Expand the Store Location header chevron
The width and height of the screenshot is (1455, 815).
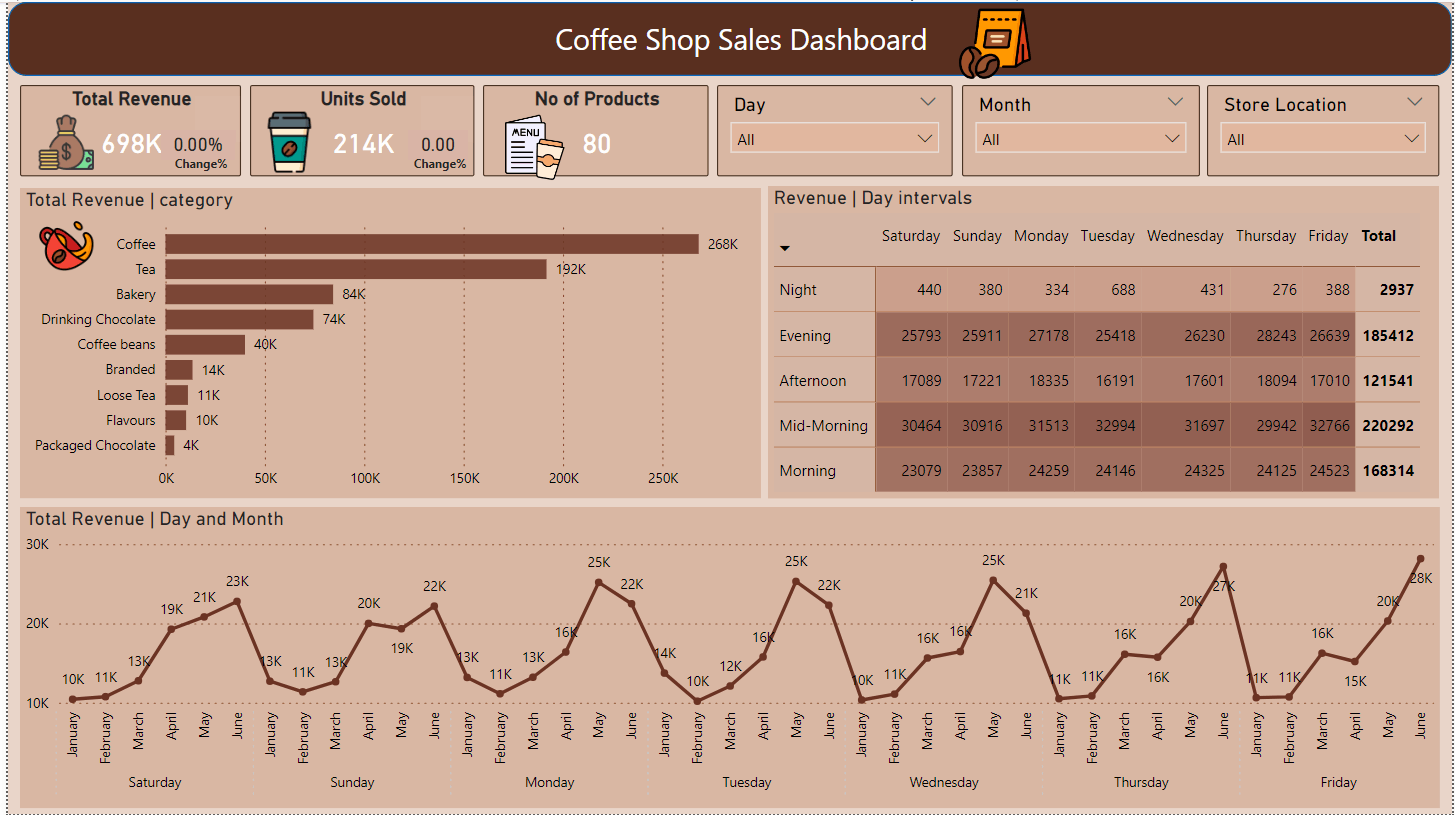click(x=1414, y=101)
